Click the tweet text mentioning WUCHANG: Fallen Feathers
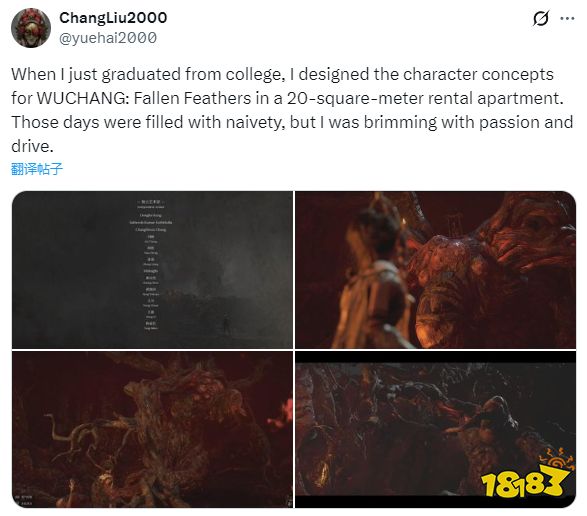This screenshot has height=516, width=587. [x=292, y=110]
